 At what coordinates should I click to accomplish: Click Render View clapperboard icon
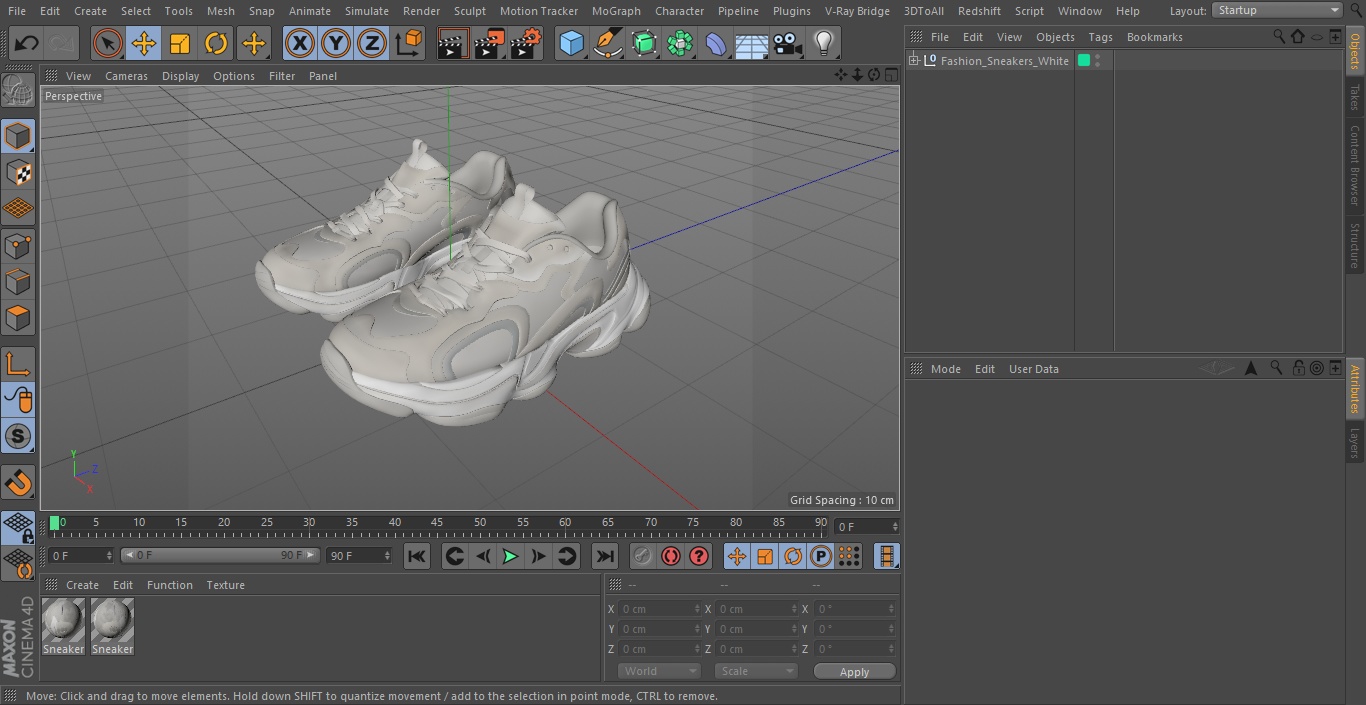tap(453, 43)
